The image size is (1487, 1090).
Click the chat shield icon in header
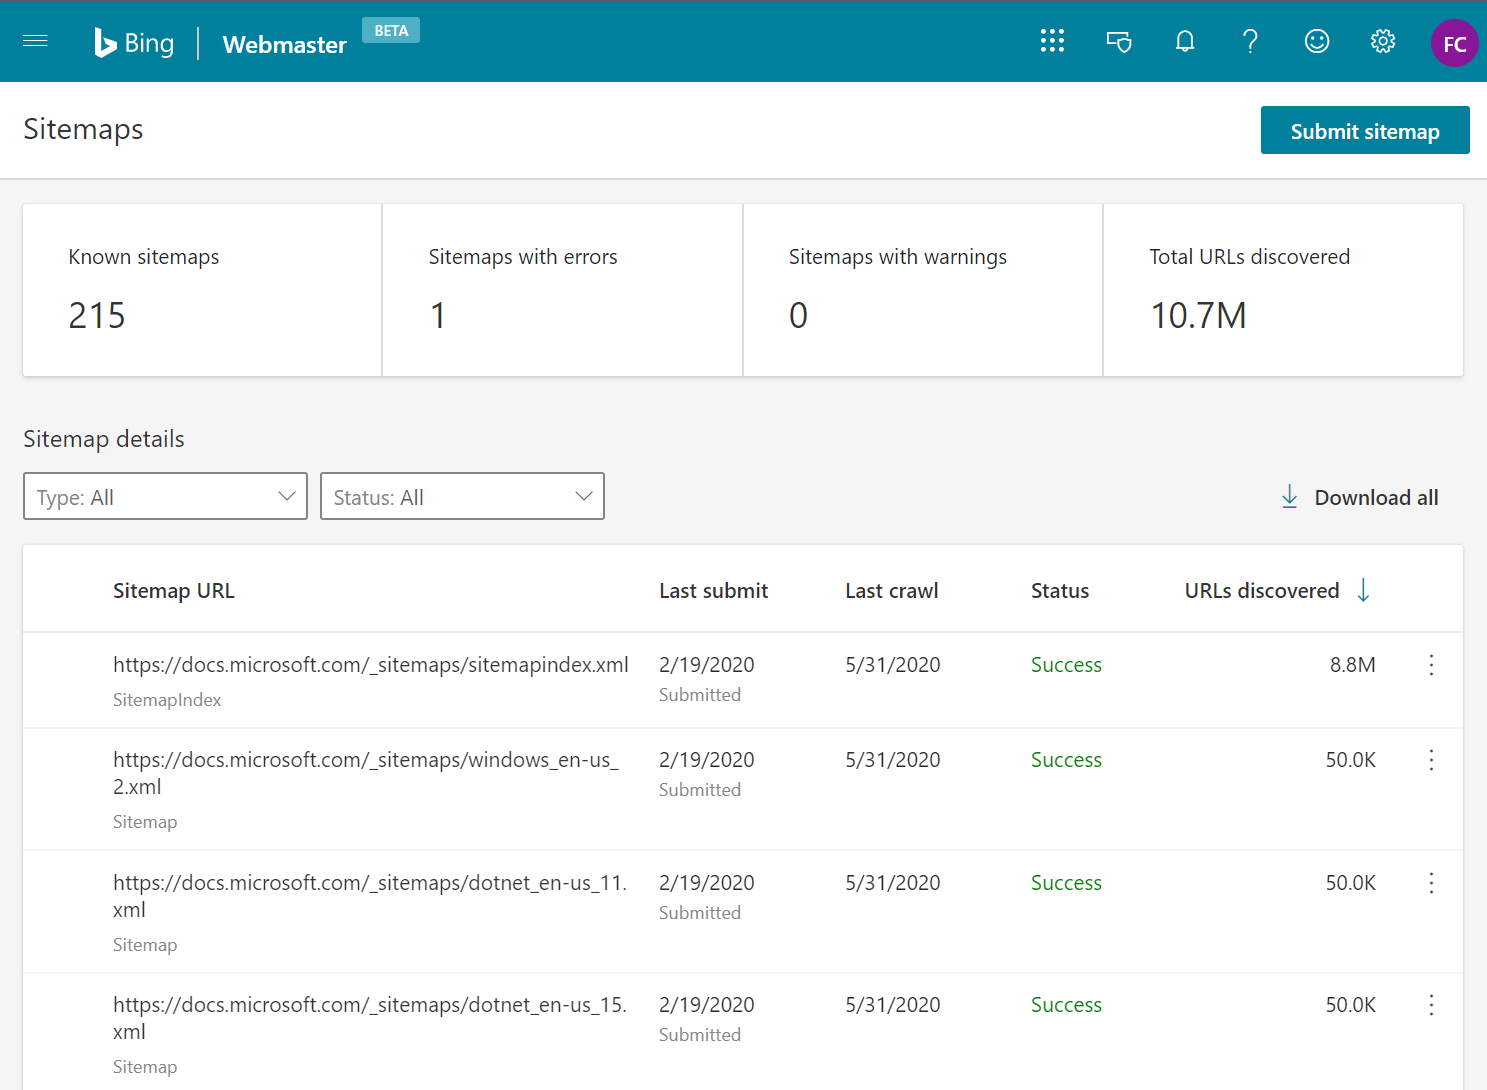[x=1119, y=41]
